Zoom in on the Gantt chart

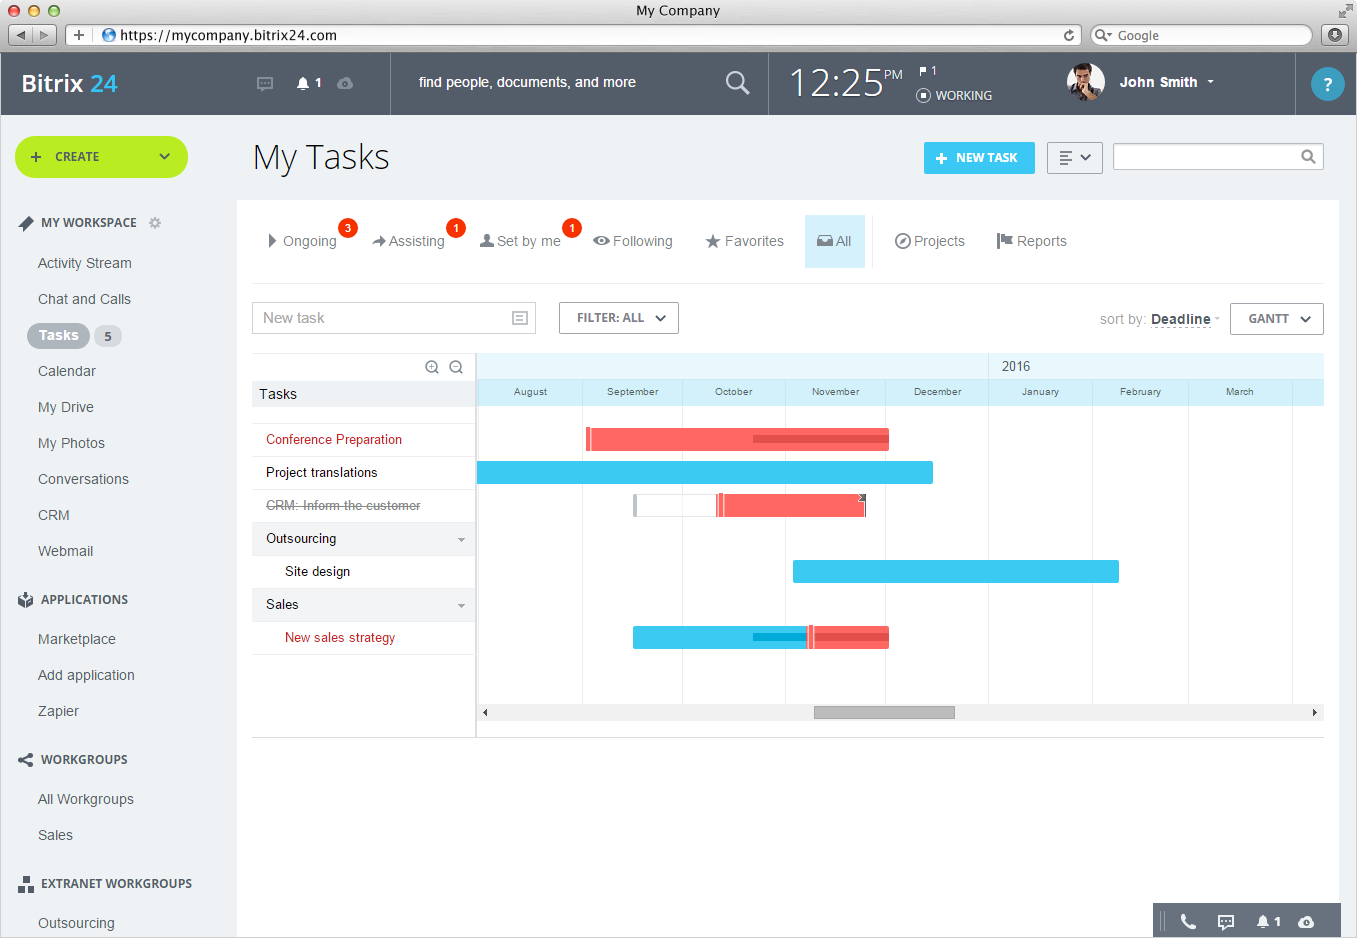[431, 367]
